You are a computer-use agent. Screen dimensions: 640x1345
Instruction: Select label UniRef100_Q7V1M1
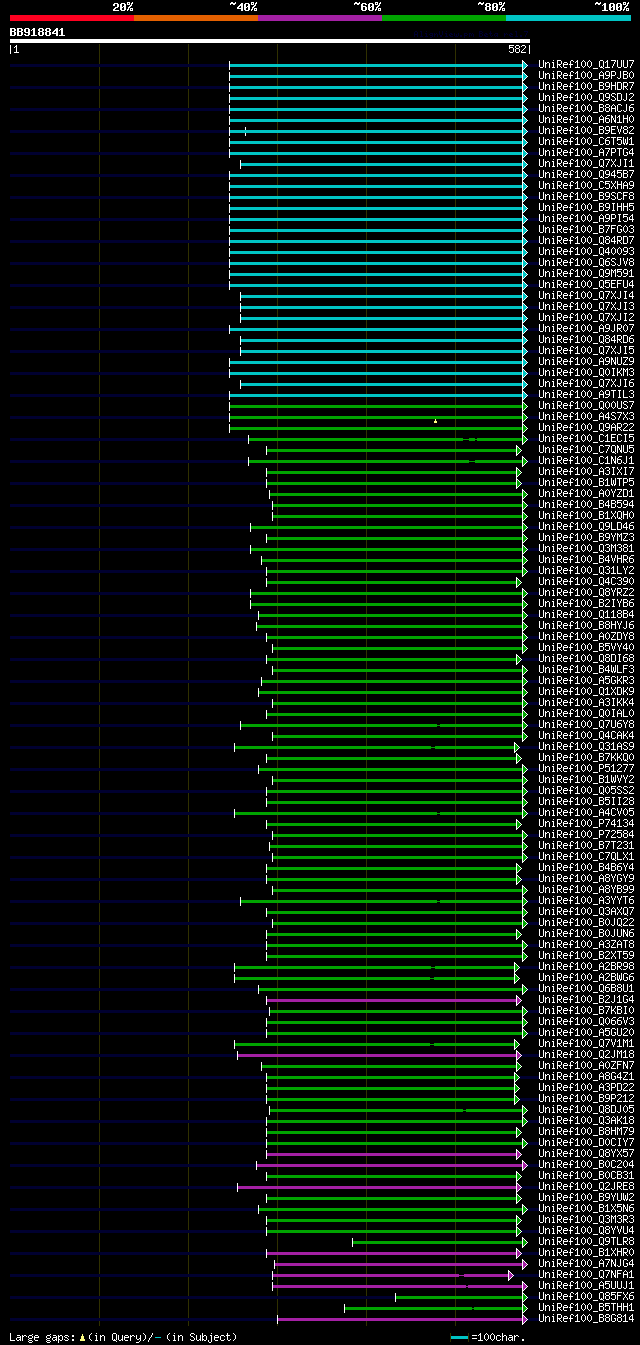coord(586,1043)
